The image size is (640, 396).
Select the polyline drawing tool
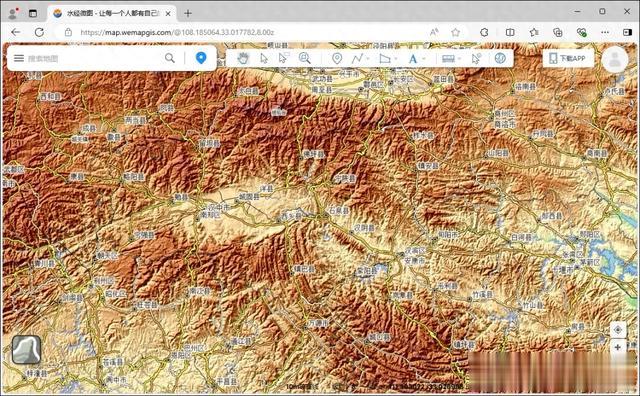[357, 58]
